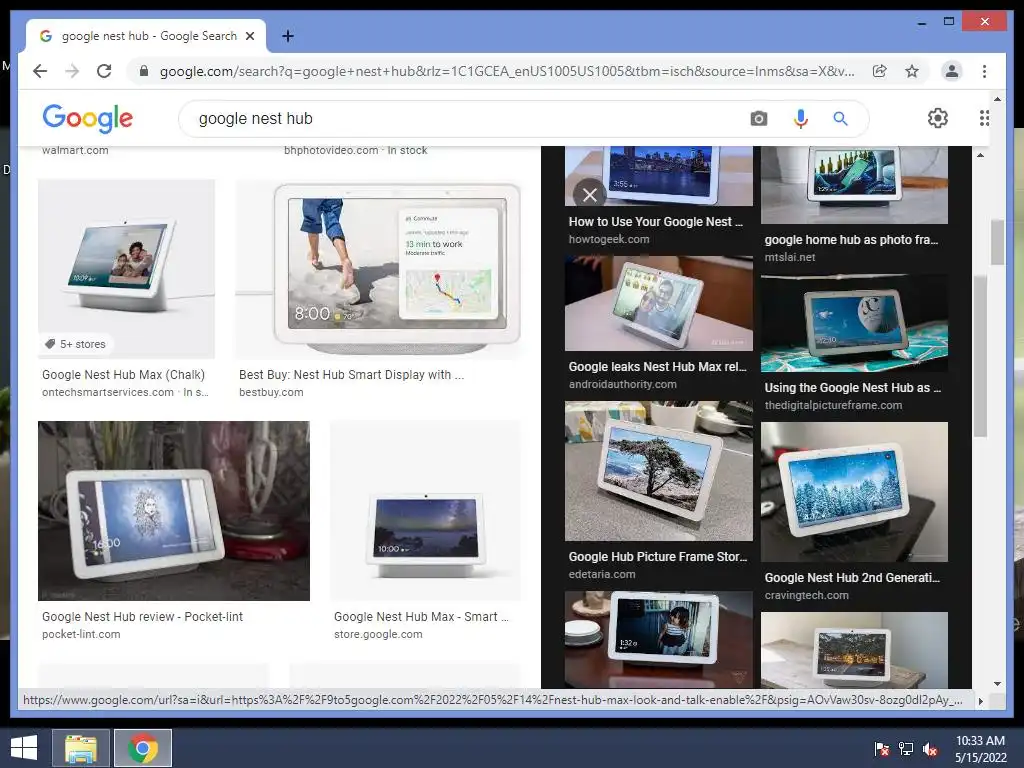
Task: Open the muted volume tray icon
Action: click(930, 749)
